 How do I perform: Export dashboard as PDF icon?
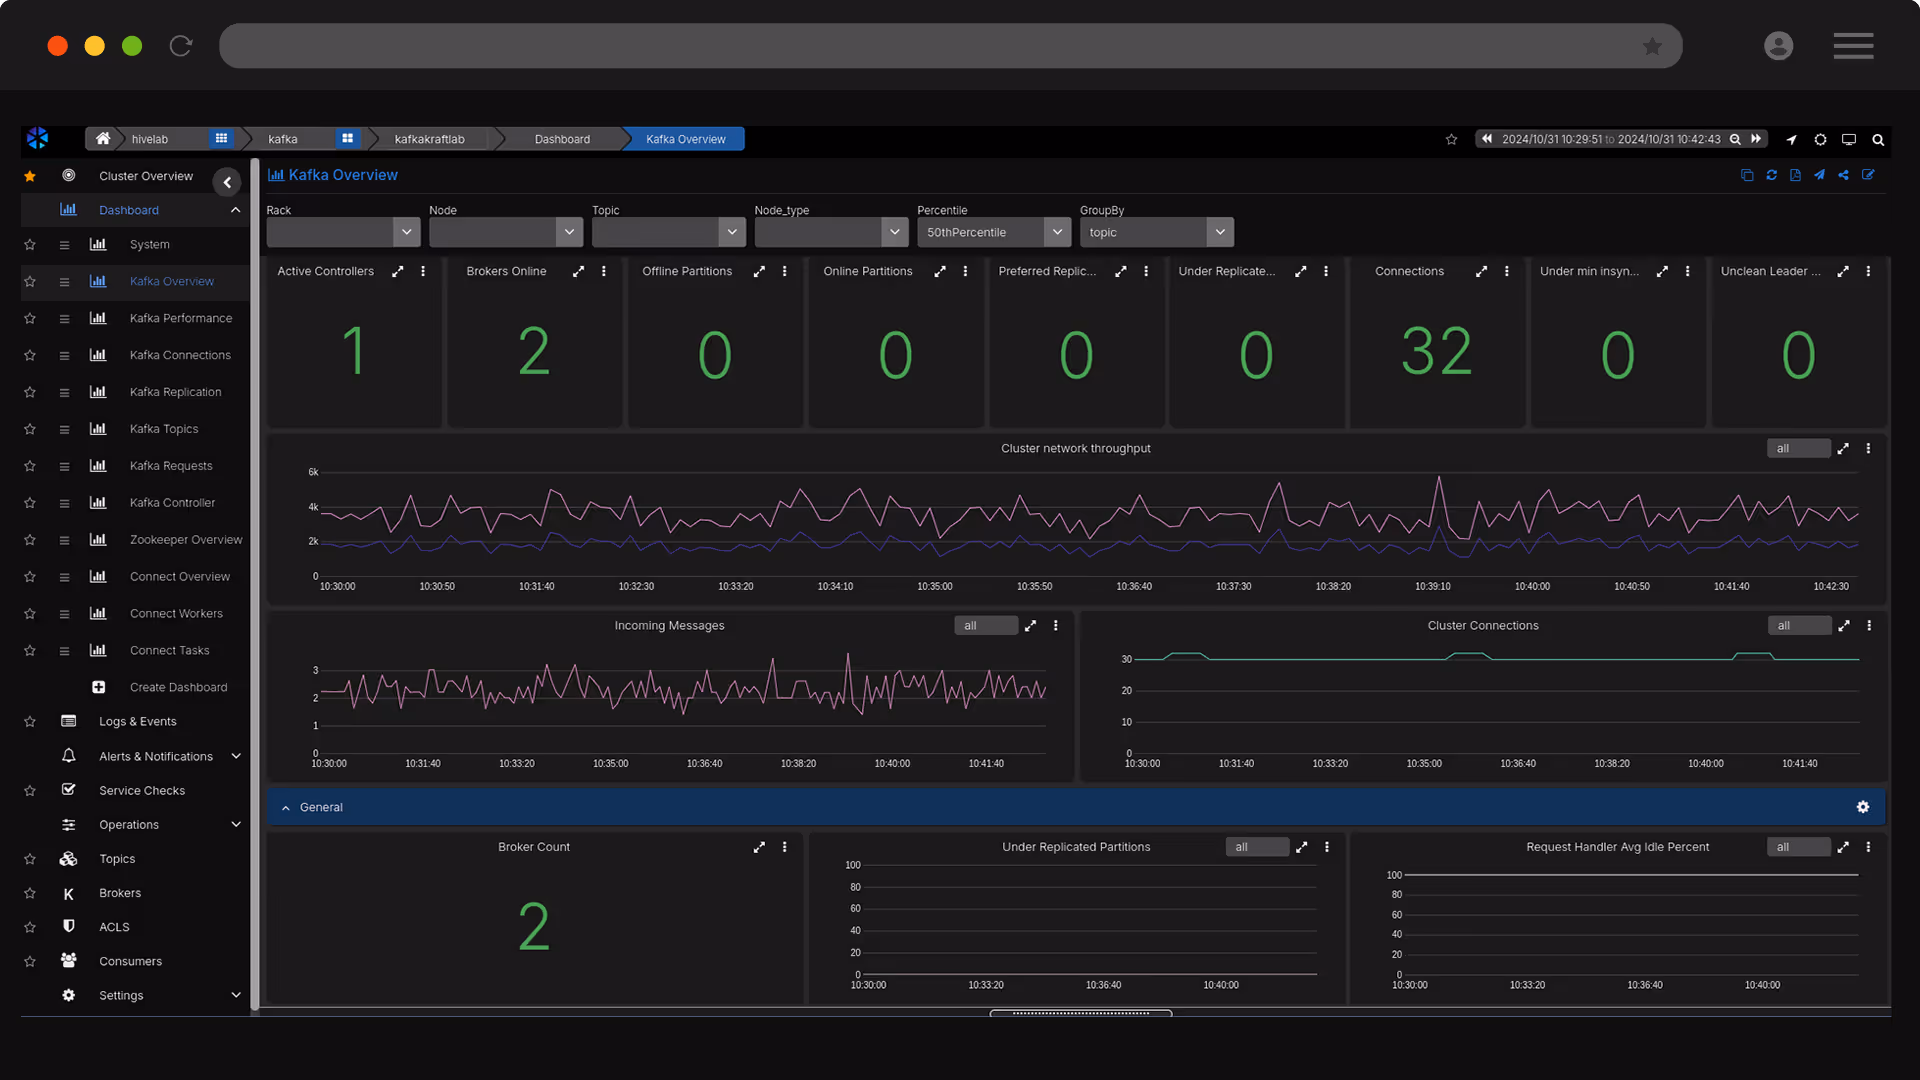[x=1795, y=175]
